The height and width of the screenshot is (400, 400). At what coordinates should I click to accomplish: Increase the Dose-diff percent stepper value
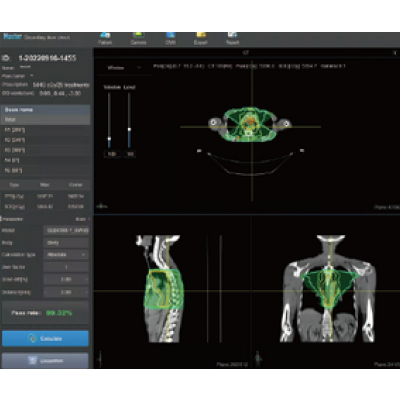pos(86,279)
